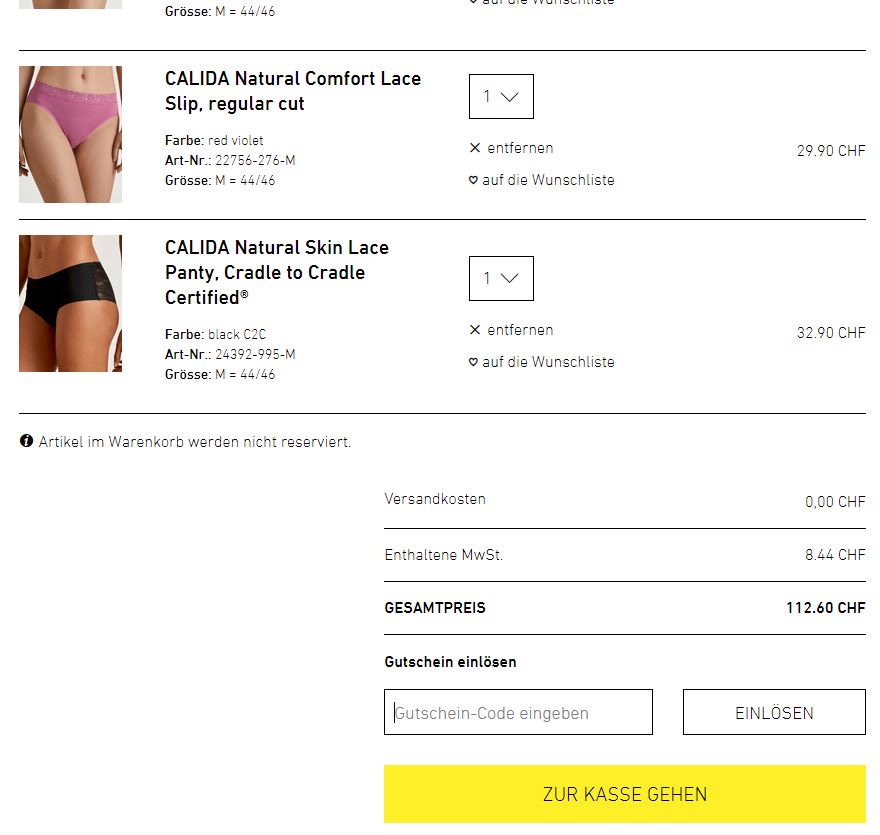Open quantity dropdown for Natural Comfort Lace Slip
This screenshot has height=835, width=880.
pyautogui.click(x=501, y=97)
